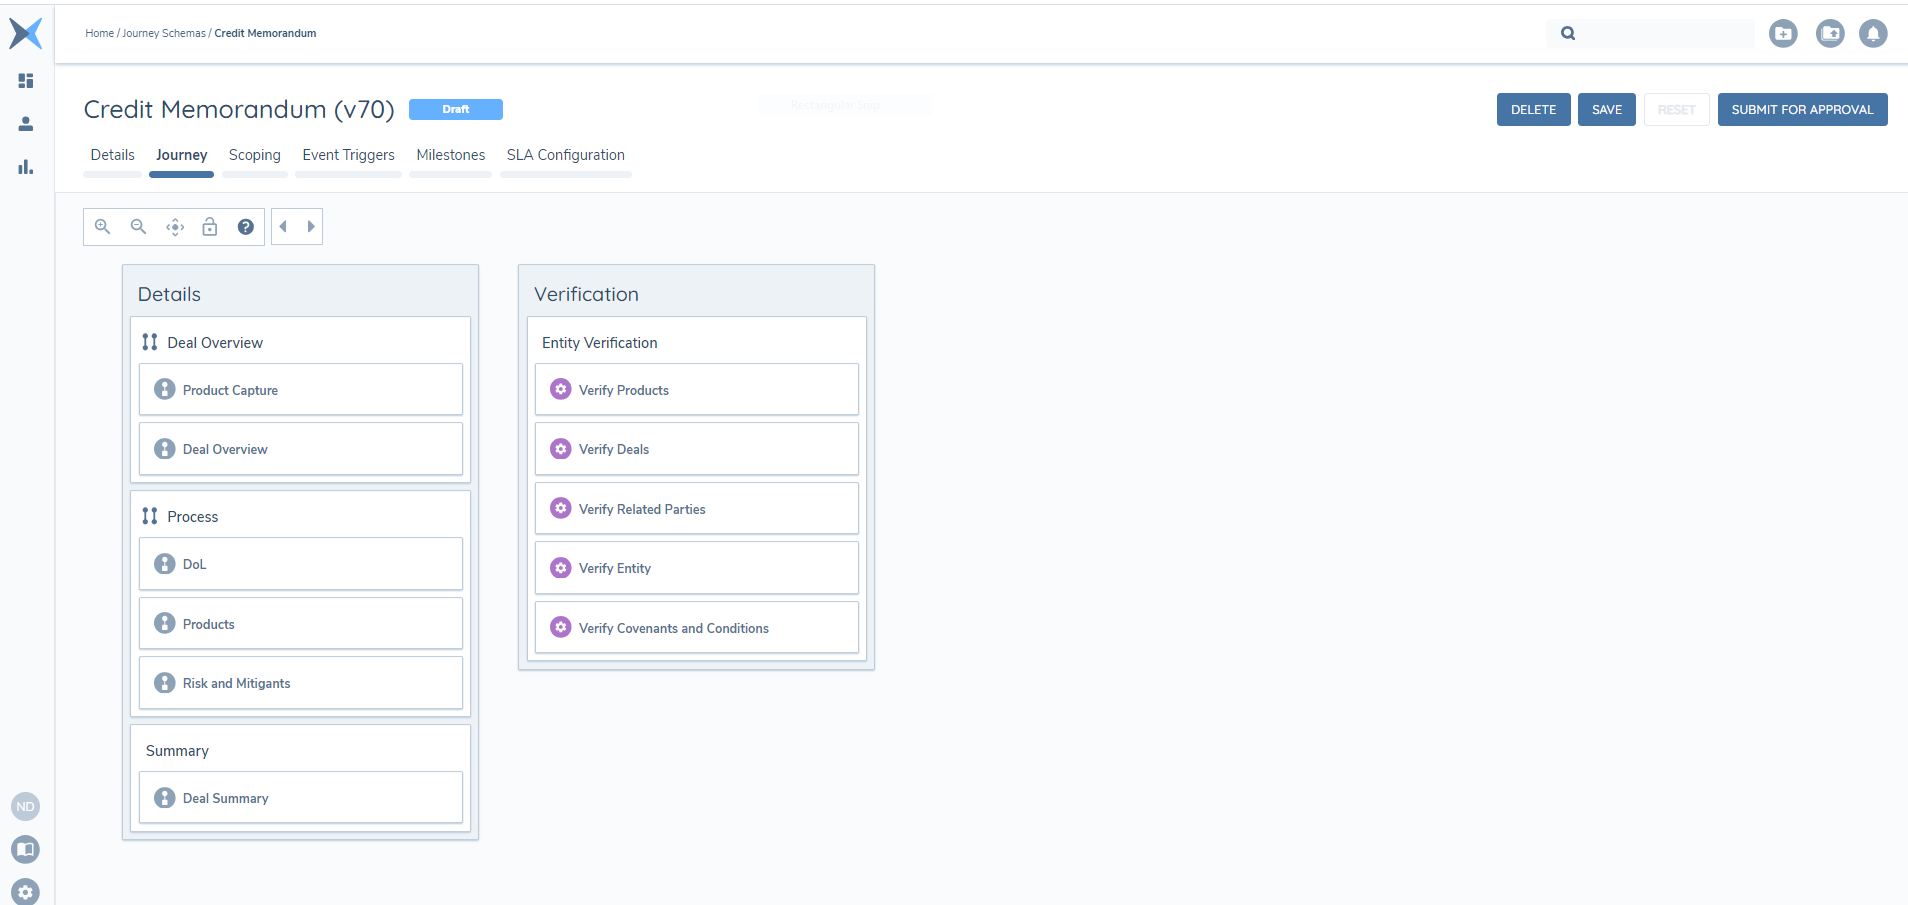Screen dimensions: 1908x905
Task: Click the zoom in magnifier icon
Action: tap(102, 227)
